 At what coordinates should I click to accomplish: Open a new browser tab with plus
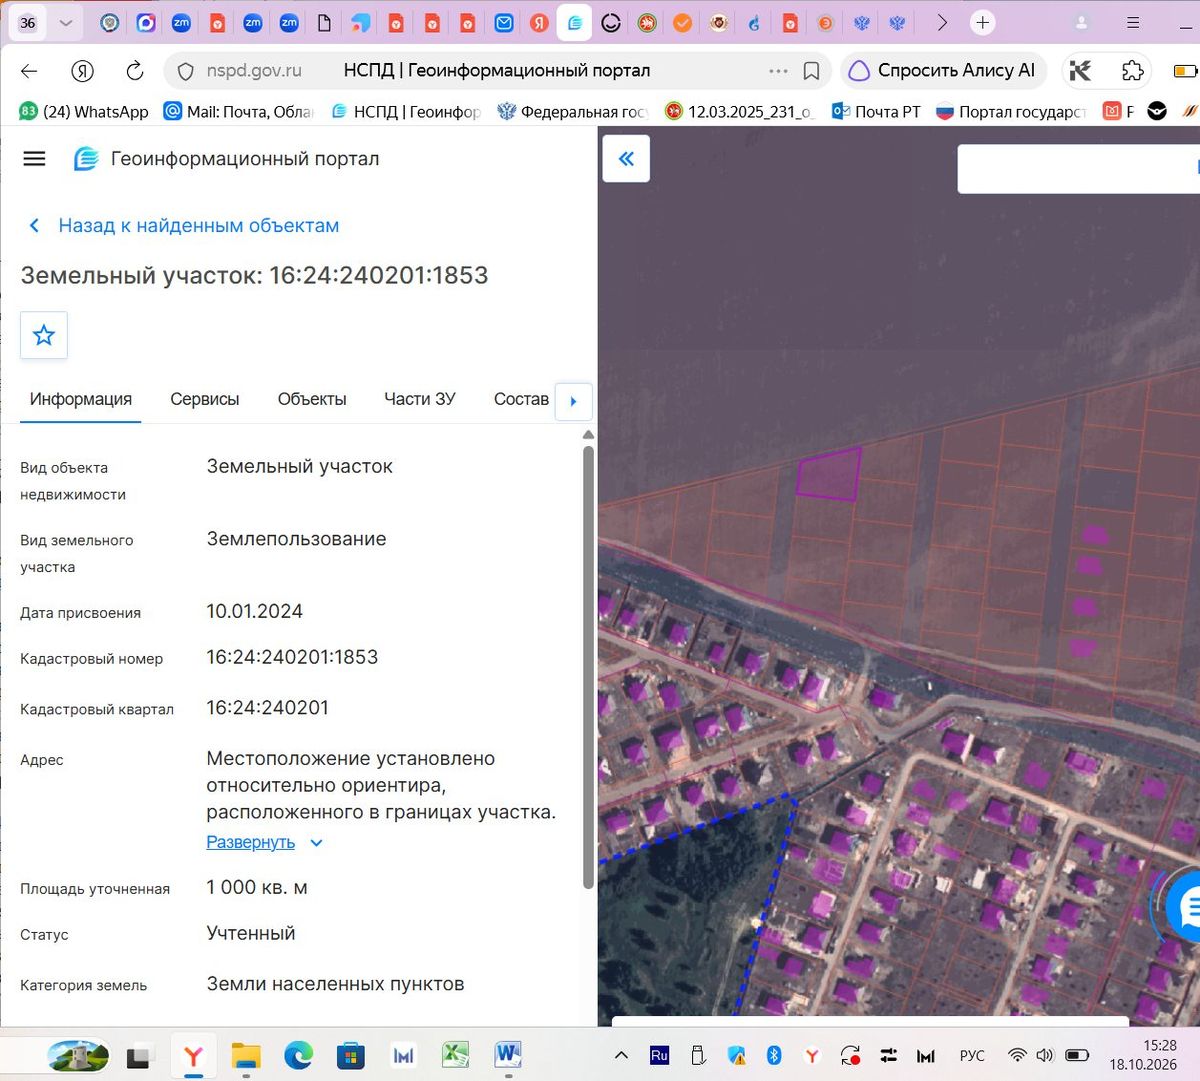pos(983,22)
